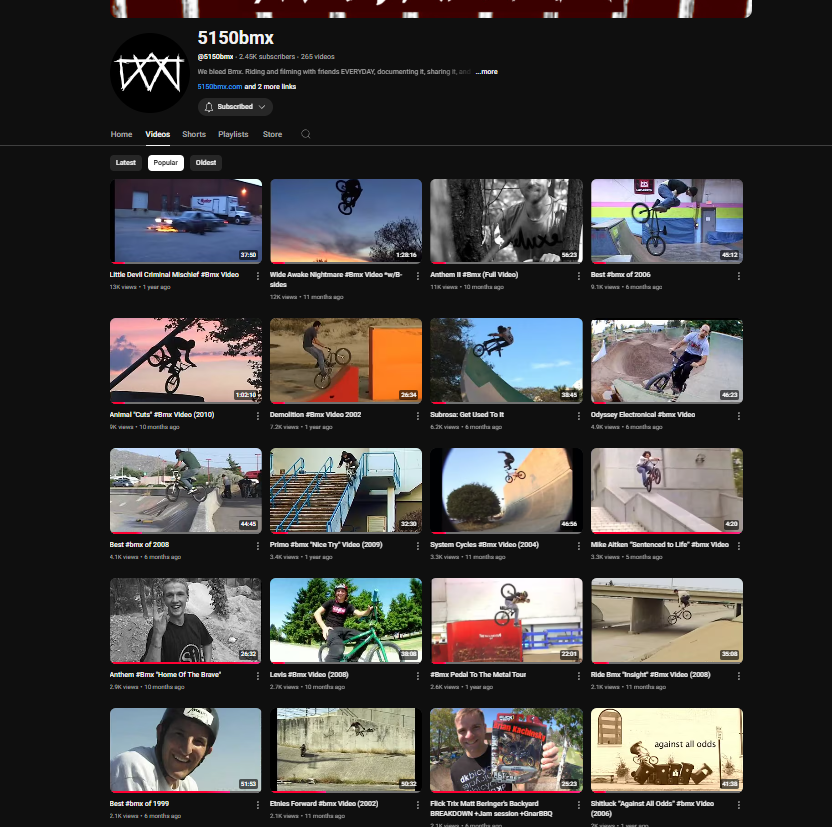Open the channel search magnifier icon

[x=306, y=134]
